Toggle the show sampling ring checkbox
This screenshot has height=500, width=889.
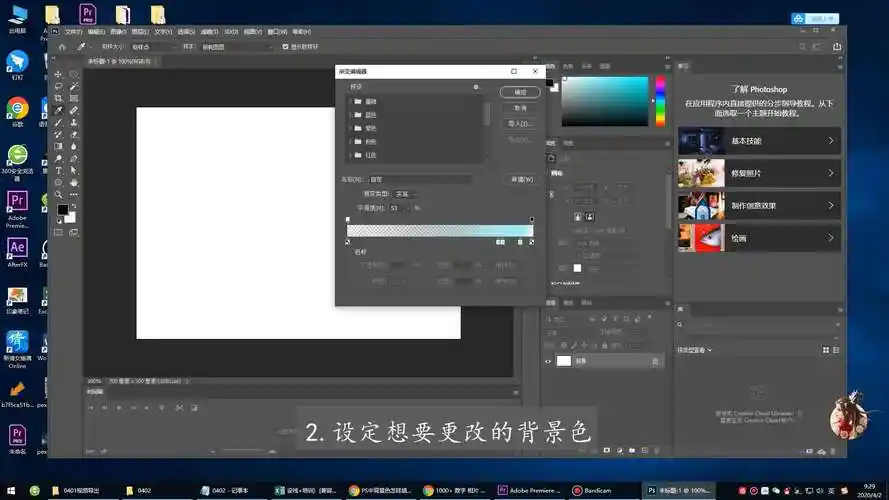click(x=286, y=46)
